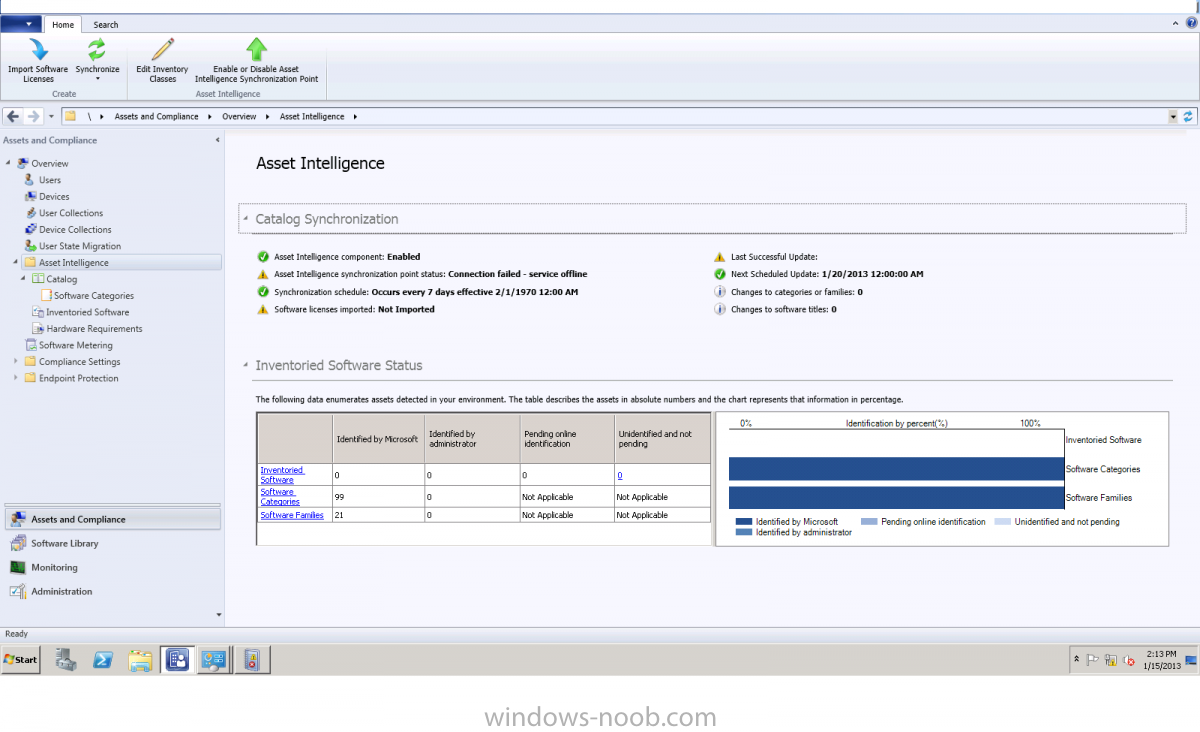Open the Start menu

(x=20, y=660)
